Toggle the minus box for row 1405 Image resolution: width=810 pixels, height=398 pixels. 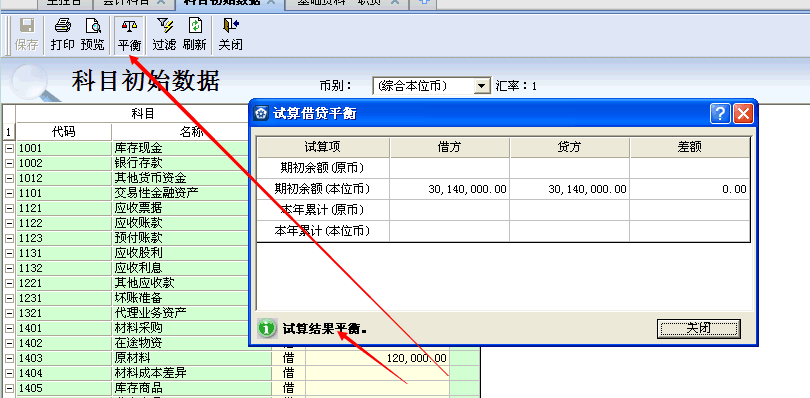pos(9,388)
